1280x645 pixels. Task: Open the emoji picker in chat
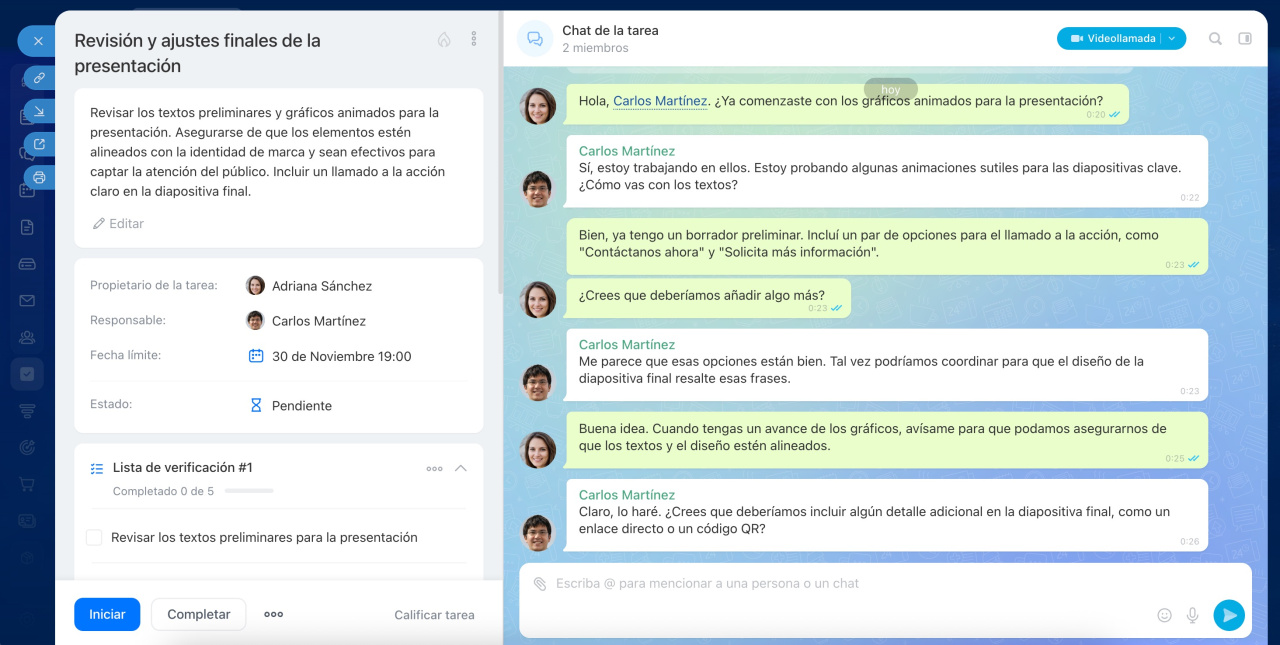point(1164,615)
